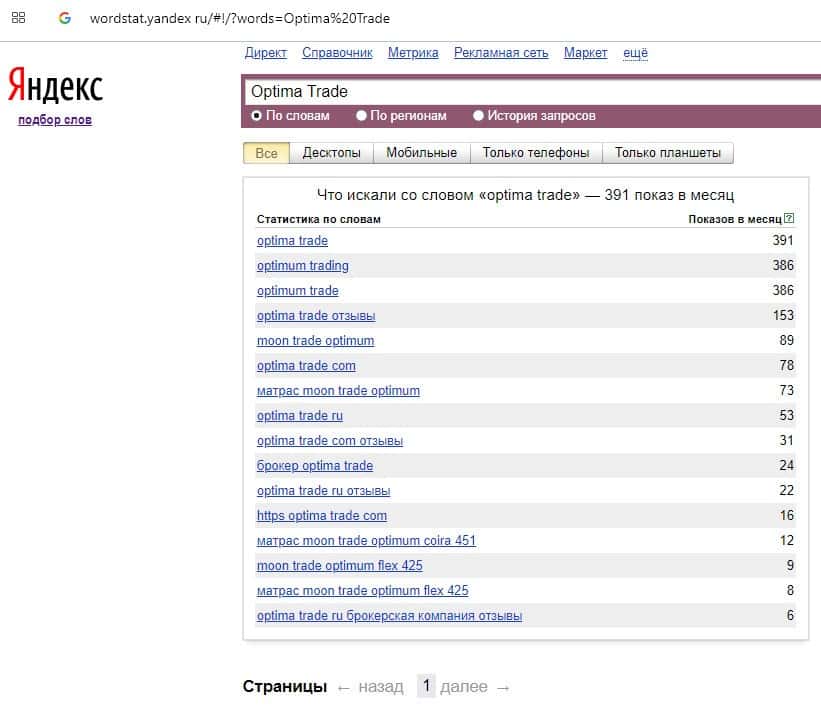Image resolution: width=821 pixels, height=717 pixels.
Task: Select the История запросов radio button
Action: click(479, 116)
